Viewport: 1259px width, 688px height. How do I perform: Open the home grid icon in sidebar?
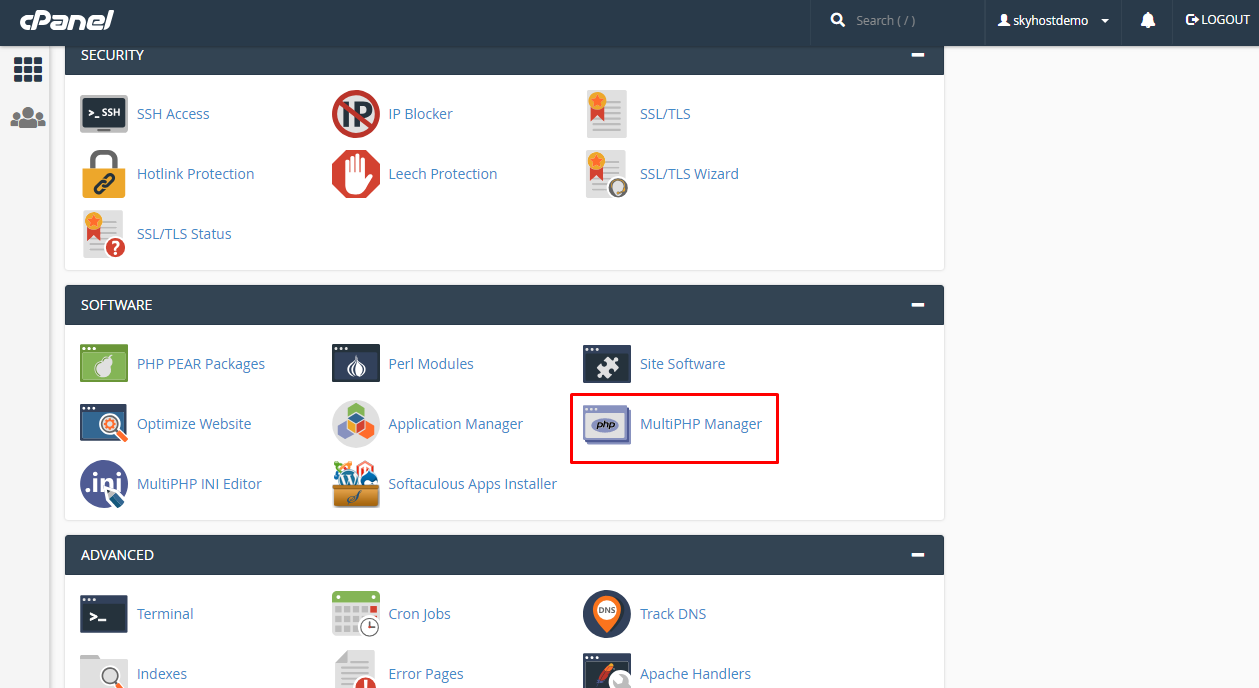(x=28, y=69)
